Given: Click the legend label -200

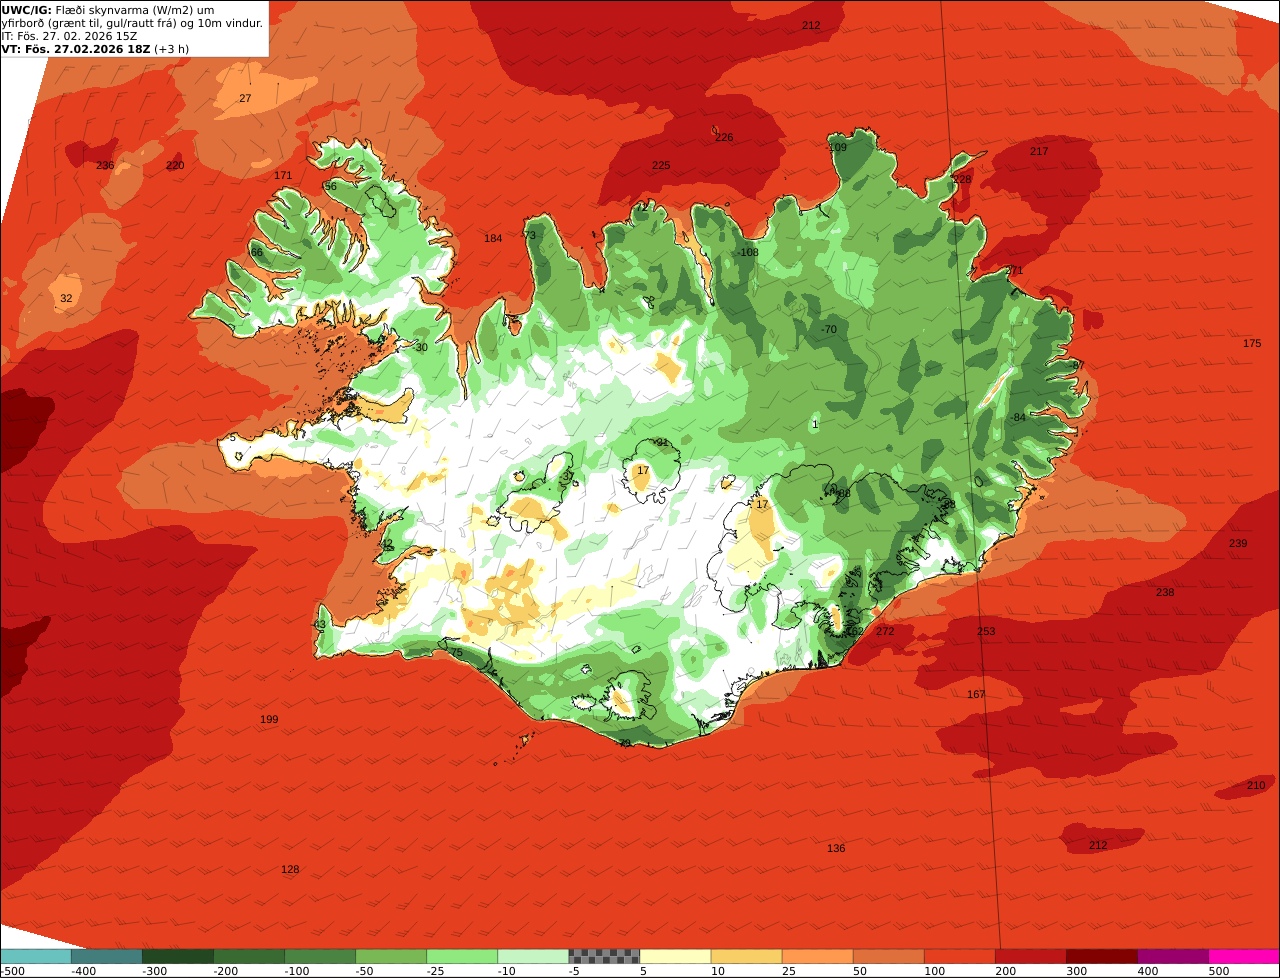Looking at the screenshot, I should point(225,971).
